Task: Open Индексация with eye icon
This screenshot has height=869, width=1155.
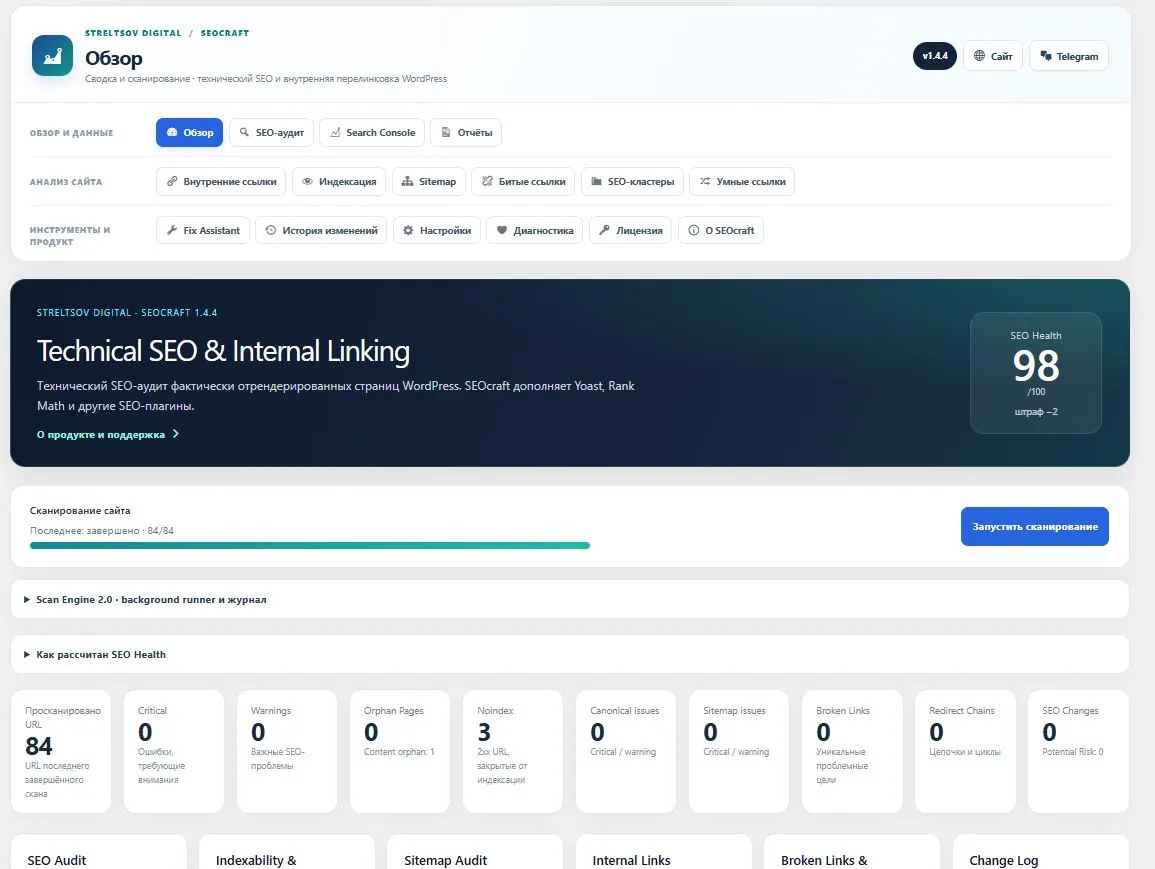Action: pos(339,181)
